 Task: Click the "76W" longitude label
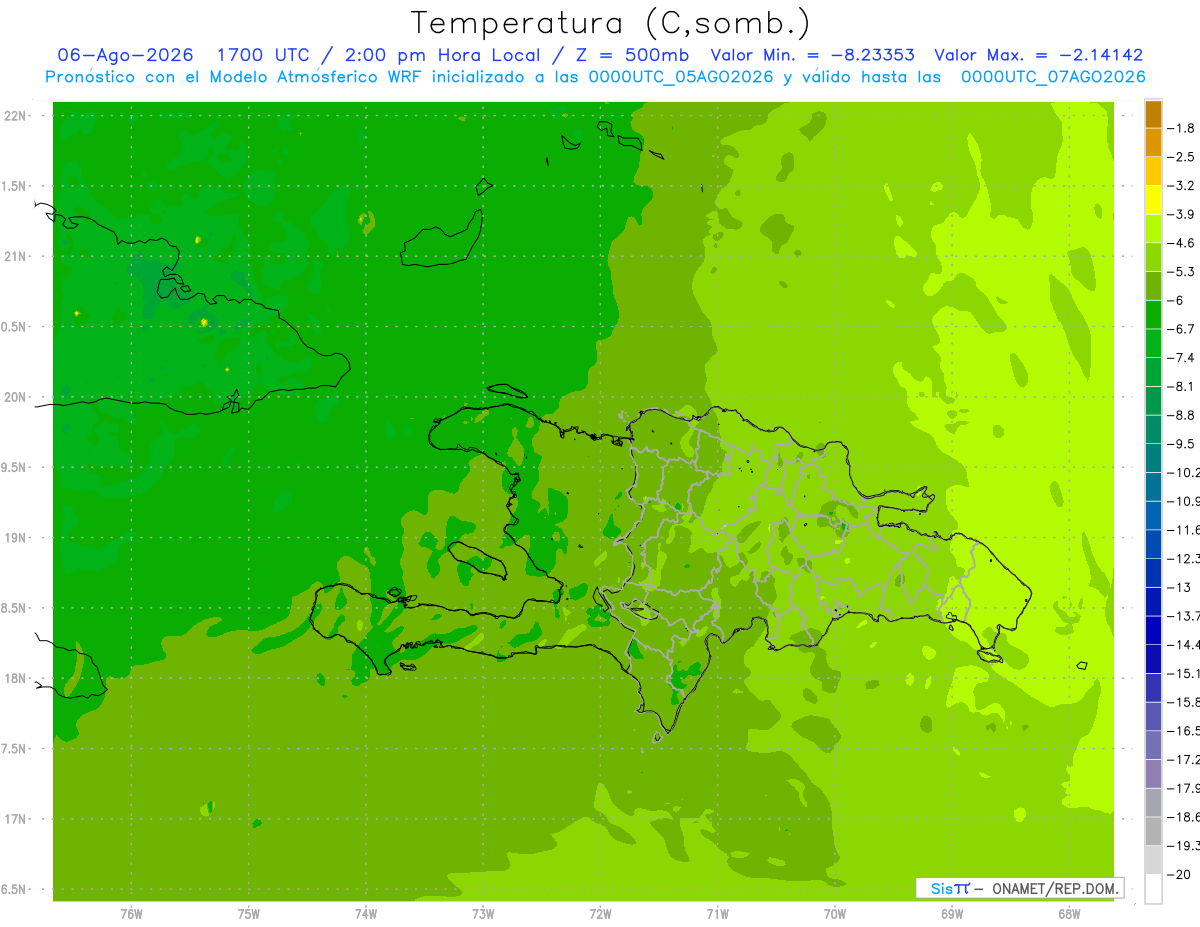pyautogui.click(x=131, y=913)
